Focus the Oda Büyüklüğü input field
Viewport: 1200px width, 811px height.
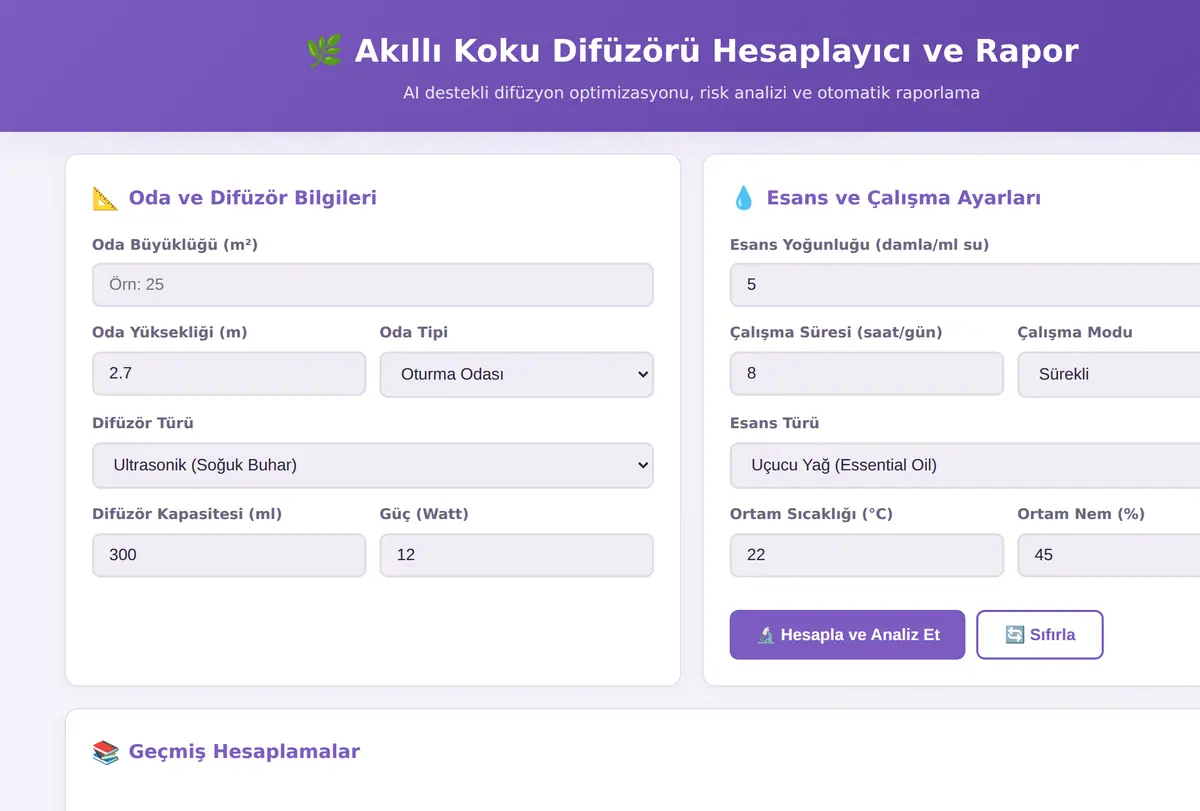coord(373,285)
